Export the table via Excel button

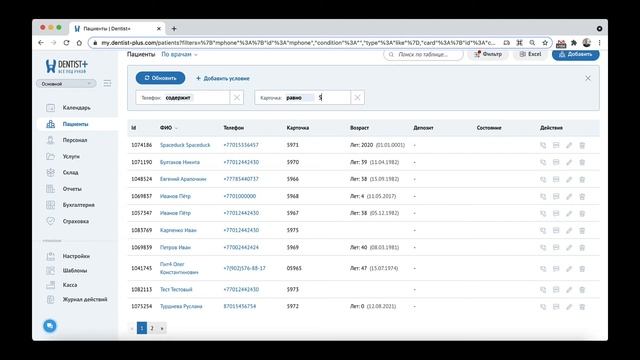click(x=531, y=54)
